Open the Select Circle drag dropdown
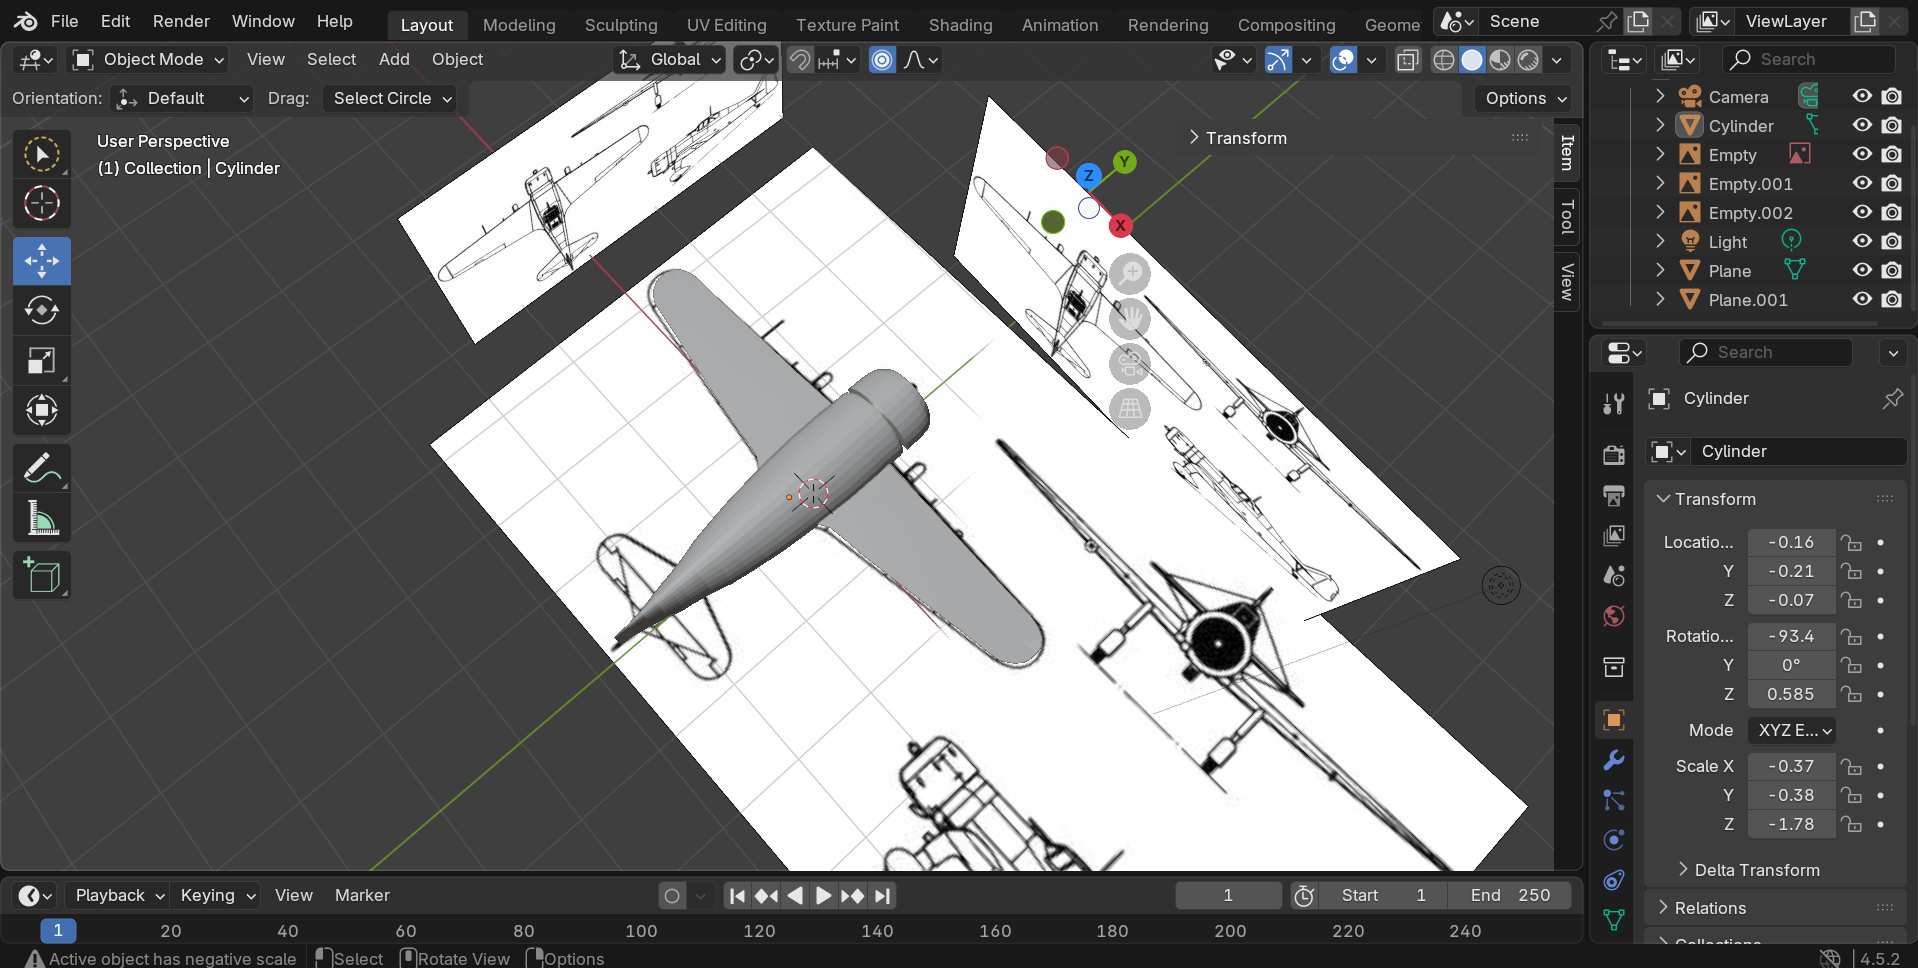This screenshot has height=968, width=1918. coord(390,98)
